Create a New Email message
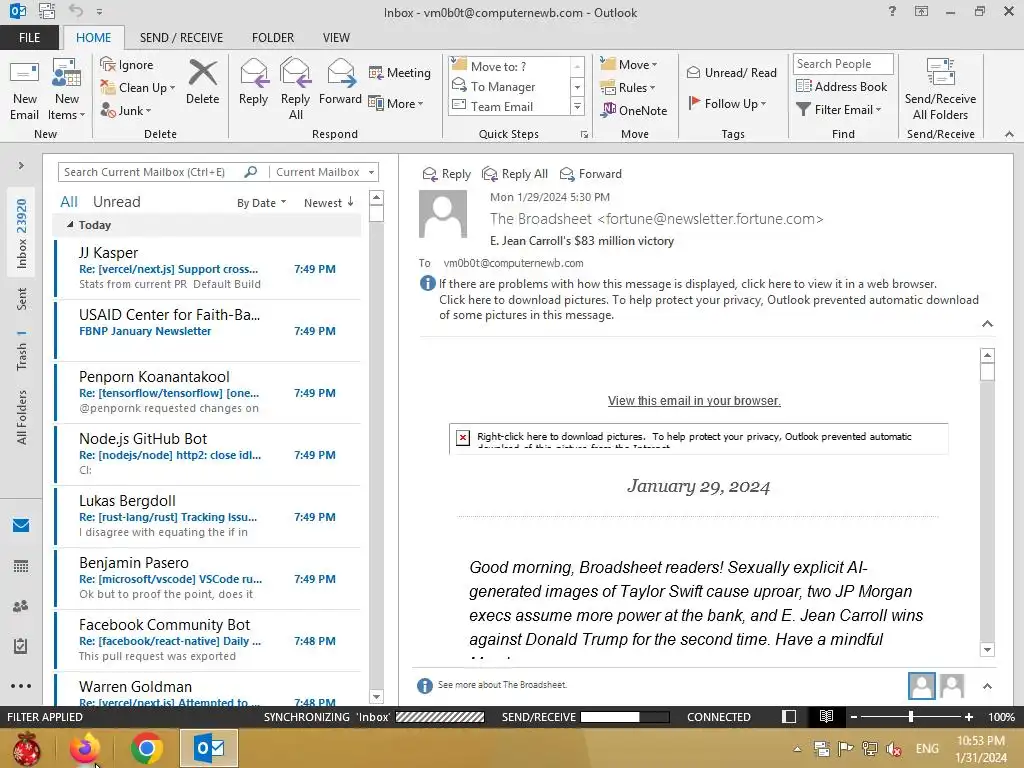This screenshot has height=768, width=1024. click(x=24, y=91)
